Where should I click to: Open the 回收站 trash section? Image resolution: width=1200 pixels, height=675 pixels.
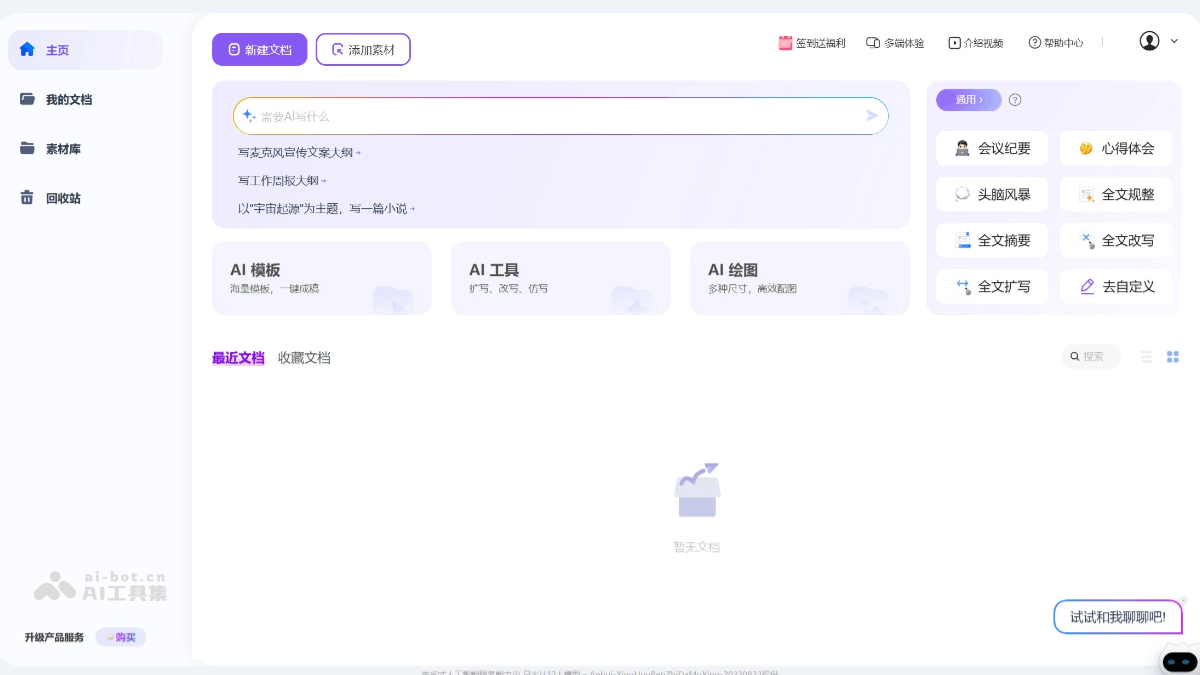tap(63, 198)
